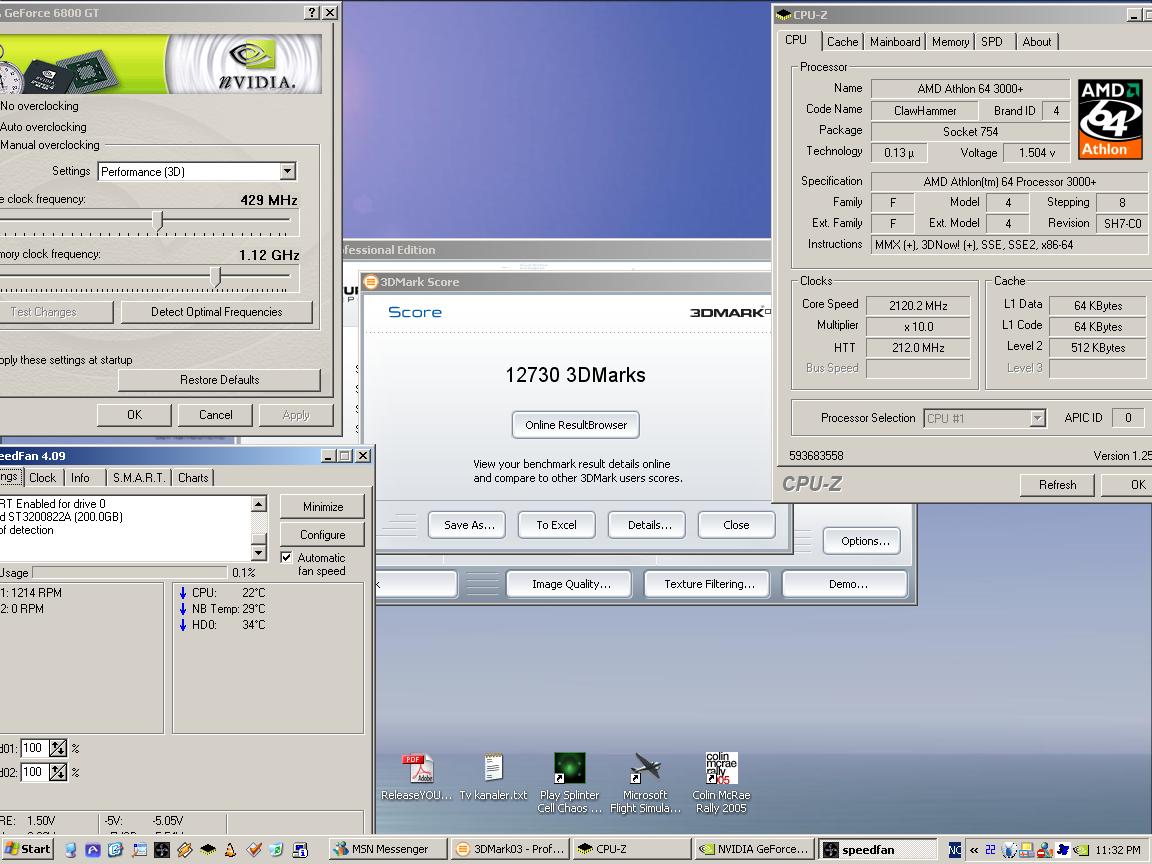Click the recycle bin quick launch icon

click(276, 849)
